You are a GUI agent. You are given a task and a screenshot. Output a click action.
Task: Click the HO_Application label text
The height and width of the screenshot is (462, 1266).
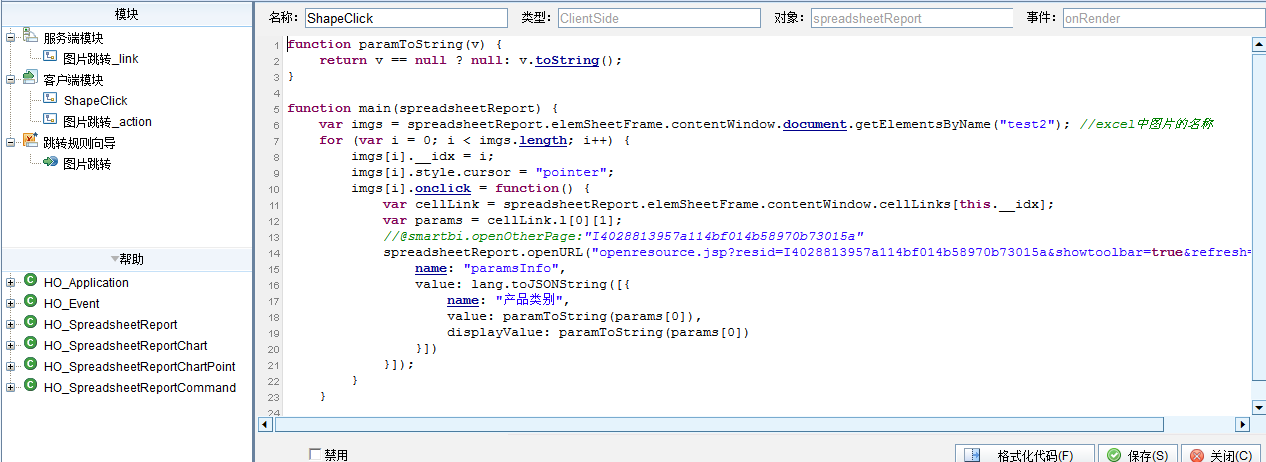tap(86, 283)
